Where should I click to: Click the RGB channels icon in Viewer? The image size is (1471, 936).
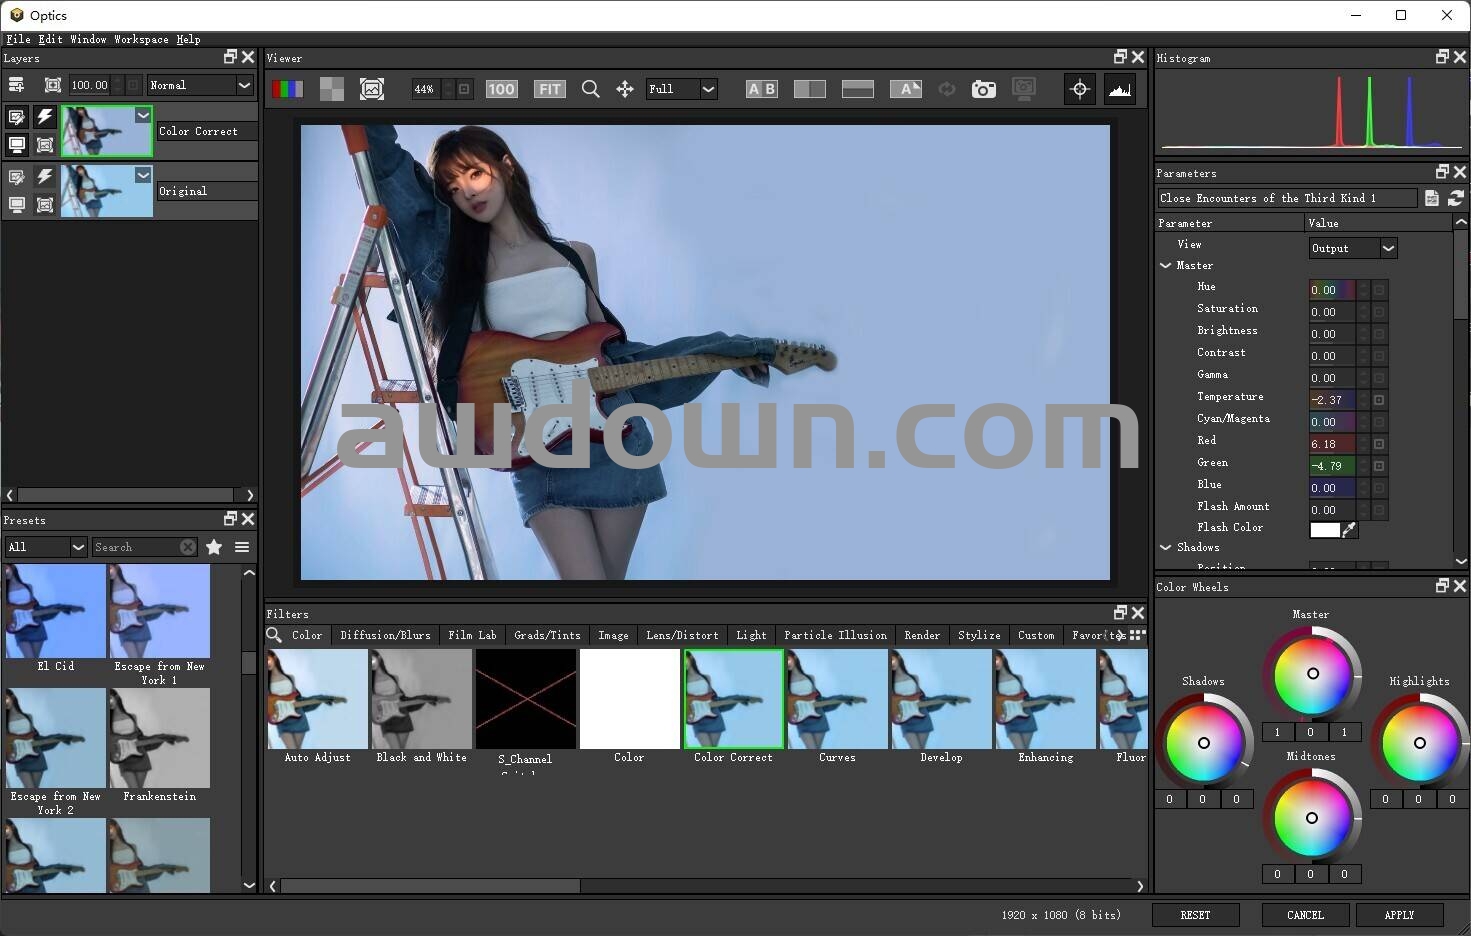[x=287, y=89]
